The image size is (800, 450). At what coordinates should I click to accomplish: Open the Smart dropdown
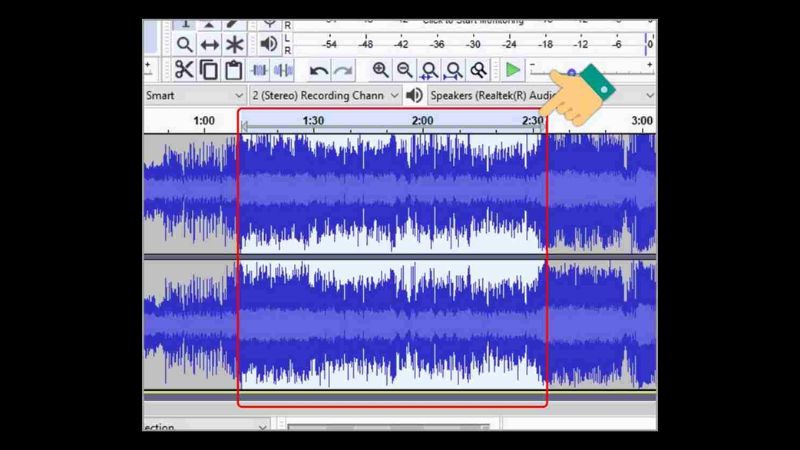tap(195, 95)
